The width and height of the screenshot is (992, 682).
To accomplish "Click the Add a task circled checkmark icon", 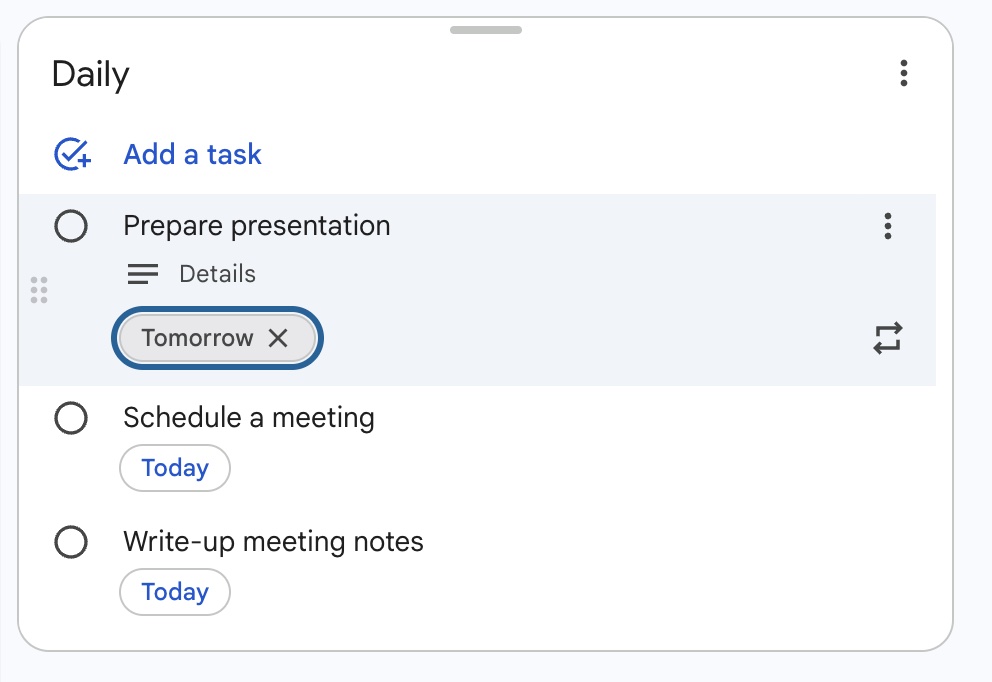I will pos(71,154).
